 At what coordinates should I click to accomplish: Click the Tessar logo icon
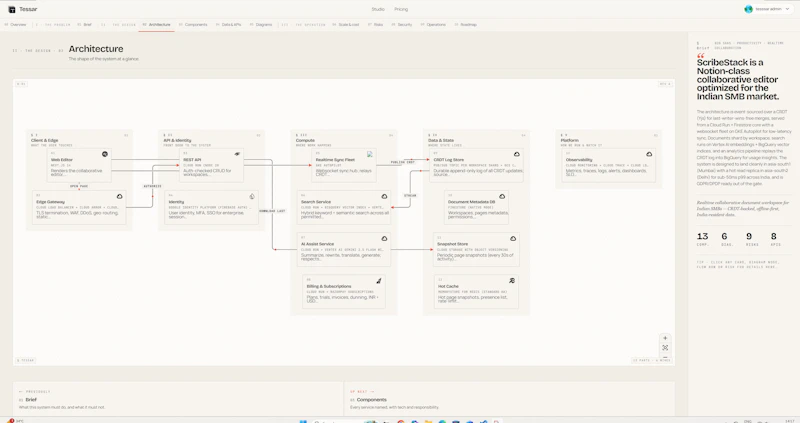(x=12, y=9)
